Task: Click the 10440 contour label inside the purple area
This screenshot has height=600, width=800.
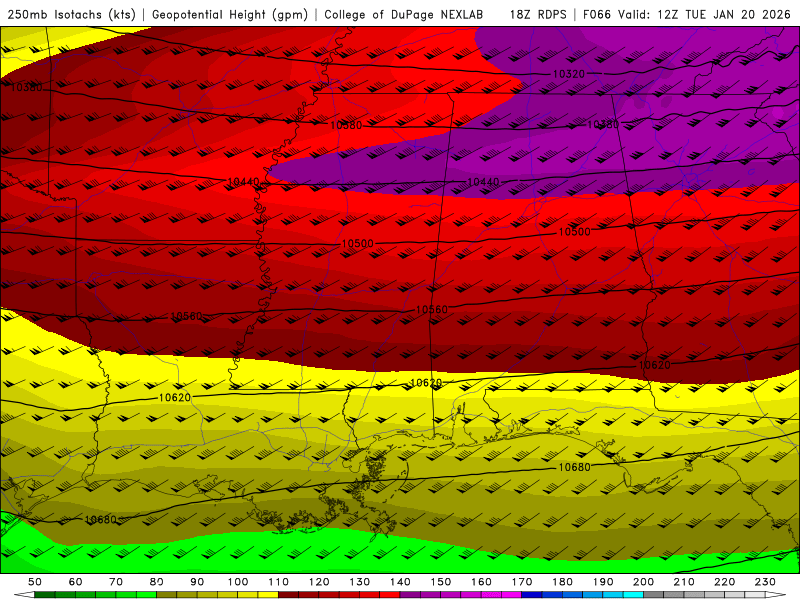Action: coord(483,182)
